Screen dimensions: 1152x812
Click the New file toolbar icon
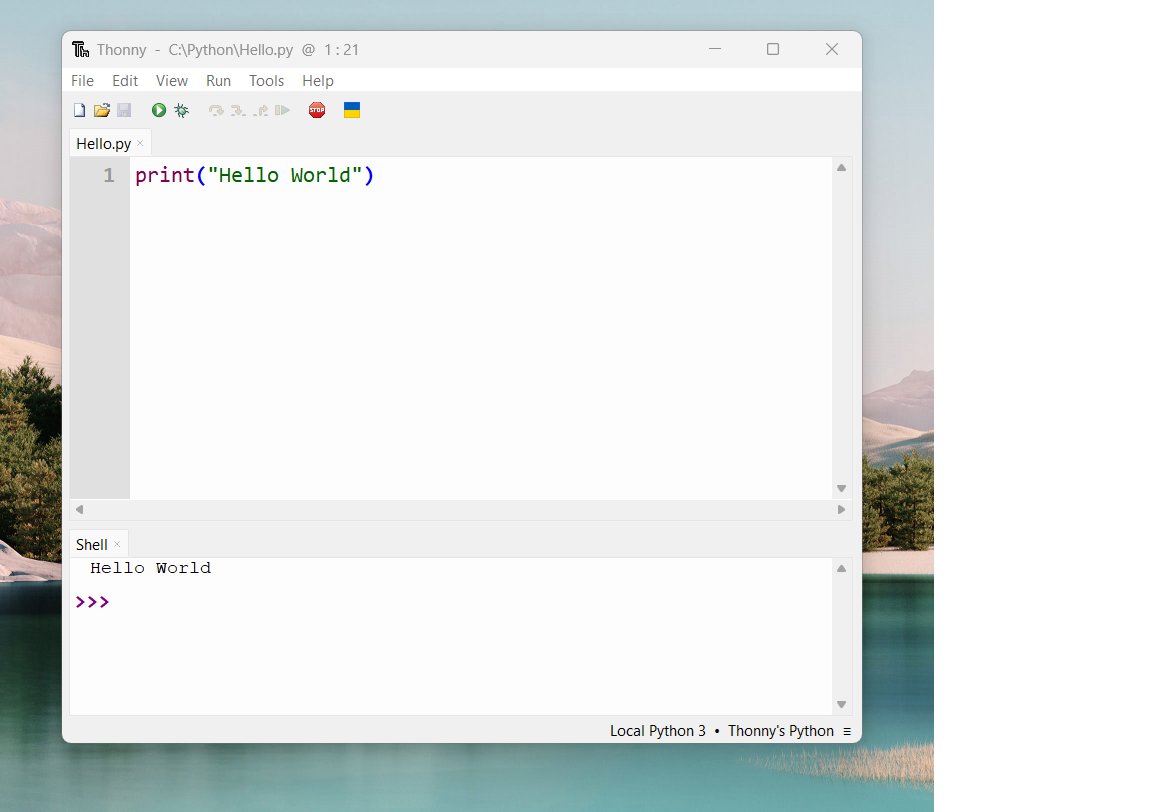pyautogui.click(x=79, y=110)
